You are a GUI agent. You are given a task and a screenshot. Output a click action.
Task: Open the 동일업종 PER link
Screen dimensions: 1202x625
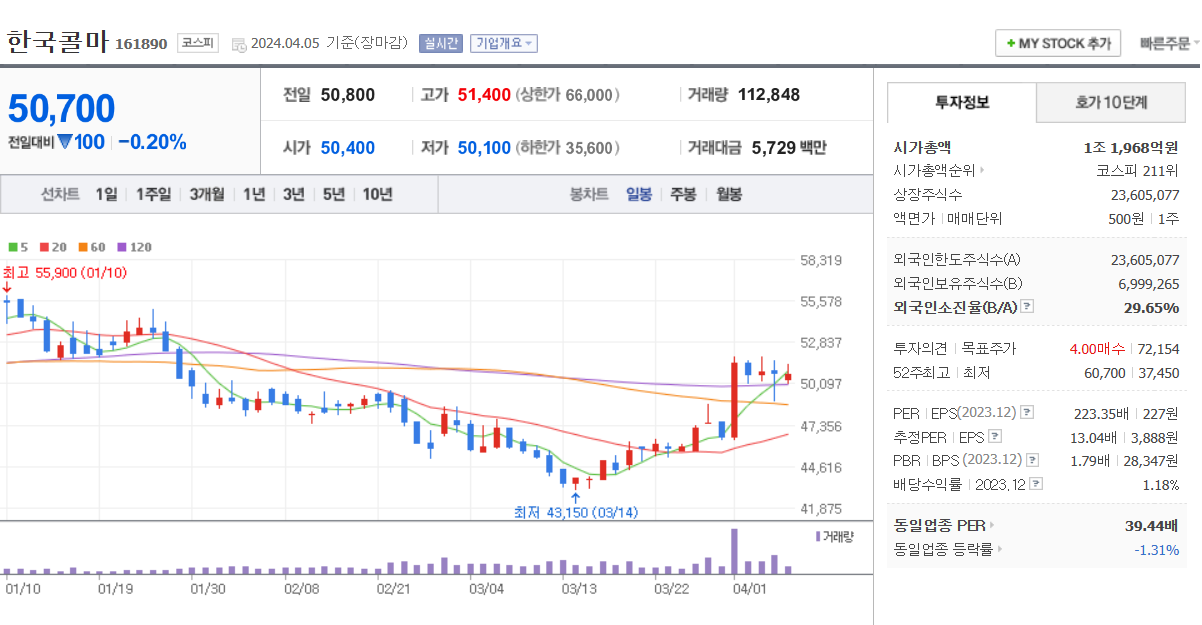pyautogui.click(x=940, y=526)
